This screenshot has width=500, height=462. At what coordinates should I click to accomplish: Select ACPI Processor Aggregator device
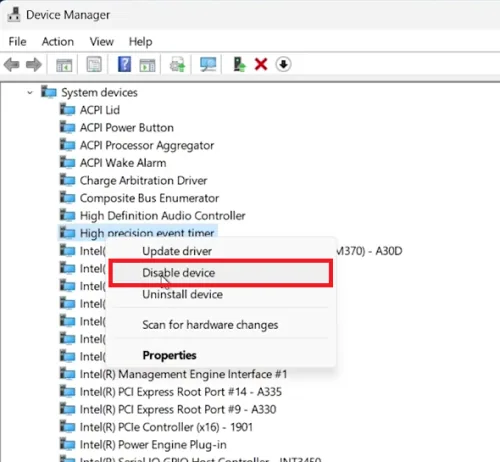click(147, 145)
